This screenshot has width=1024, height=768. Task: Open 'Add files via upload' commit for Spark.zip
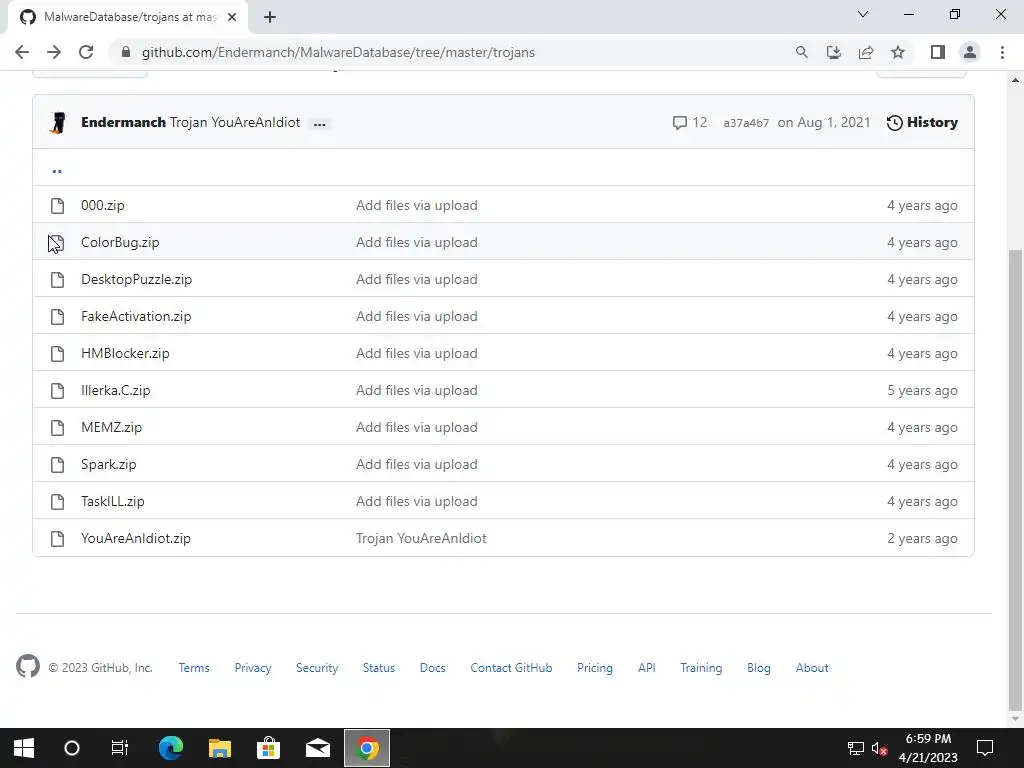click(x=417, y=464)
